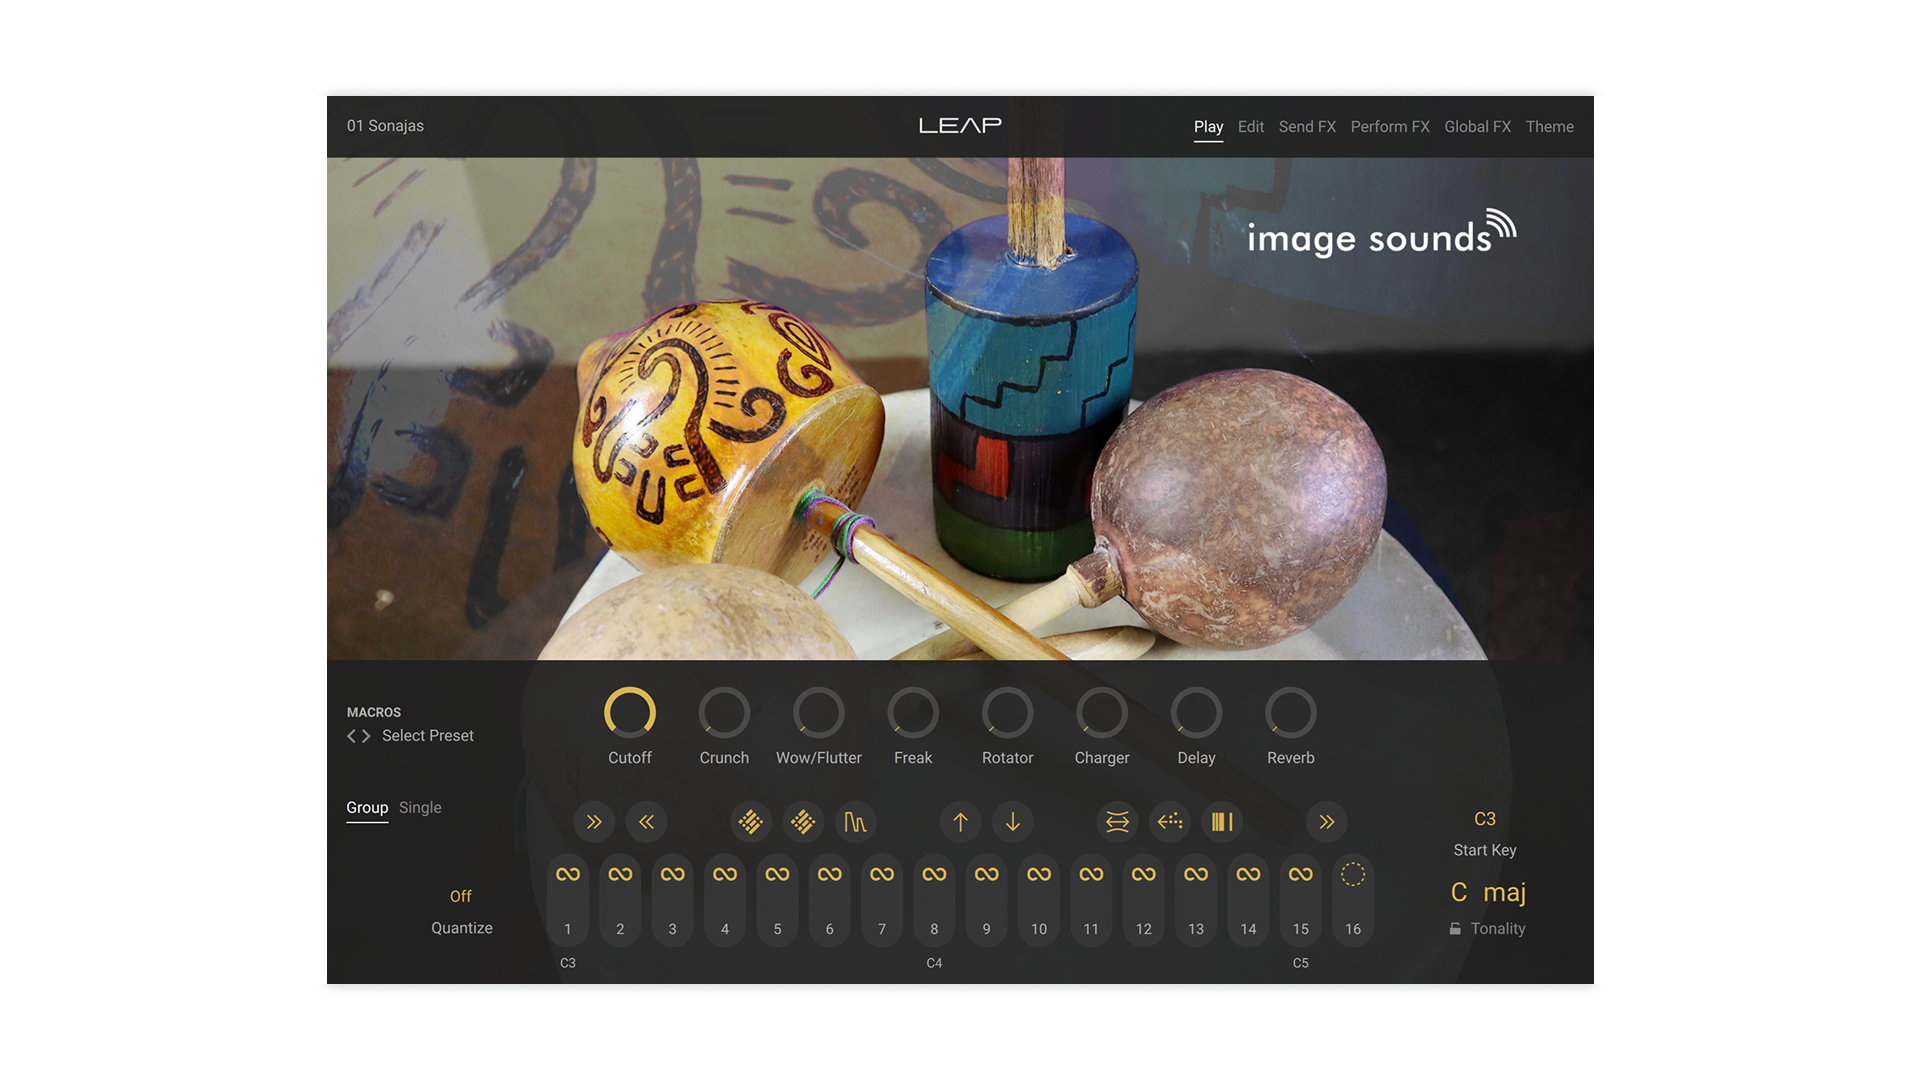The image size is (1920, 1080).
Task: Enable loop mode on pad 16
Action: point(1352,873)
